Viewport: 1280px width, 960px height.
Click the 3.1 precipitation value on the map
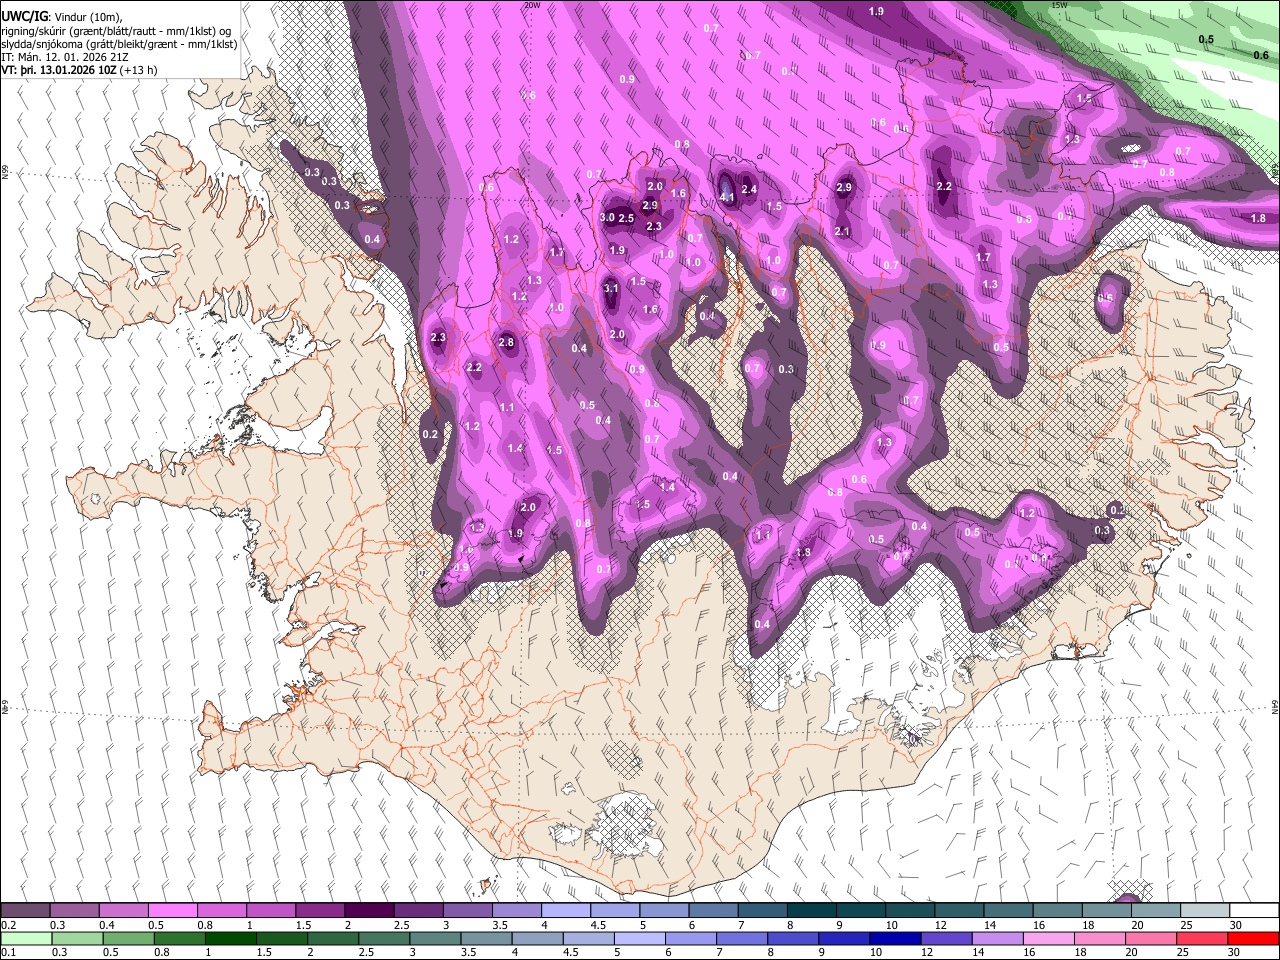(612, 288)
